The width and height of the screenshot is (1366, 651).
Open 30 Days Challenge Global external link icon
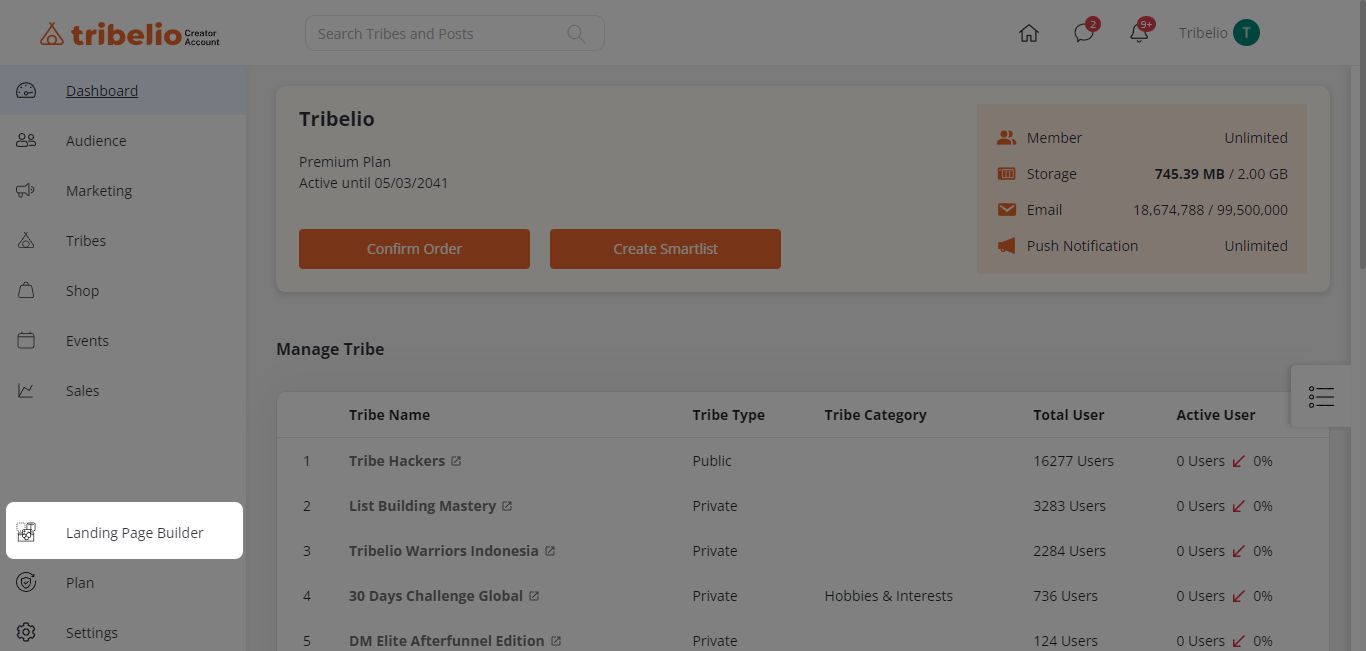tap(534, 596)
